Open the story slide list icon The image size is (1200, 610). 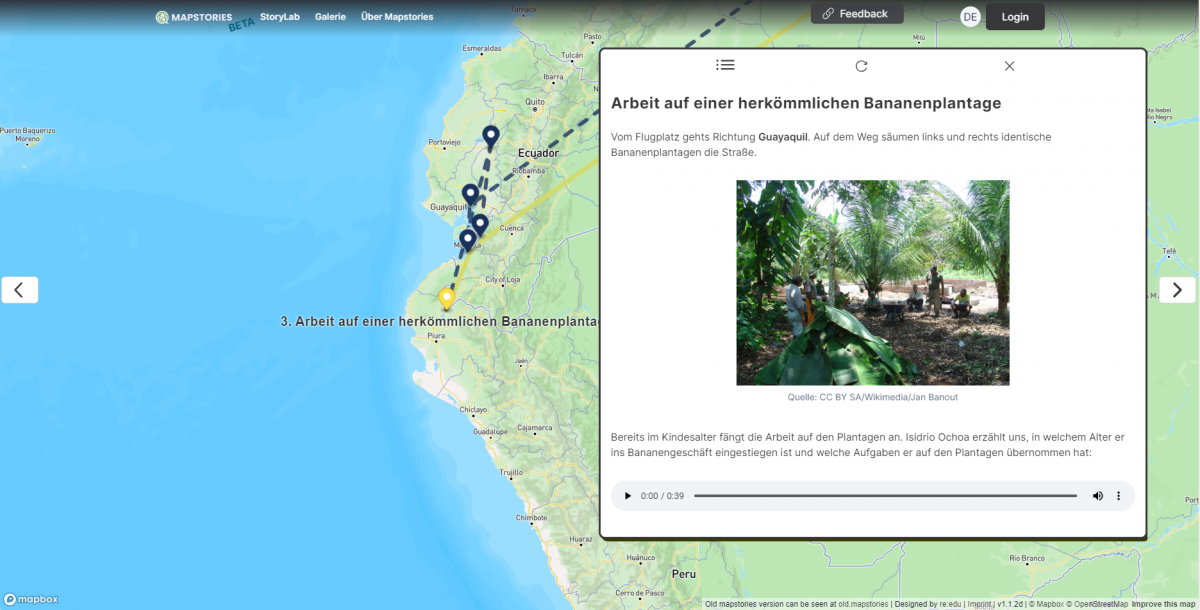tap(725, 65)
